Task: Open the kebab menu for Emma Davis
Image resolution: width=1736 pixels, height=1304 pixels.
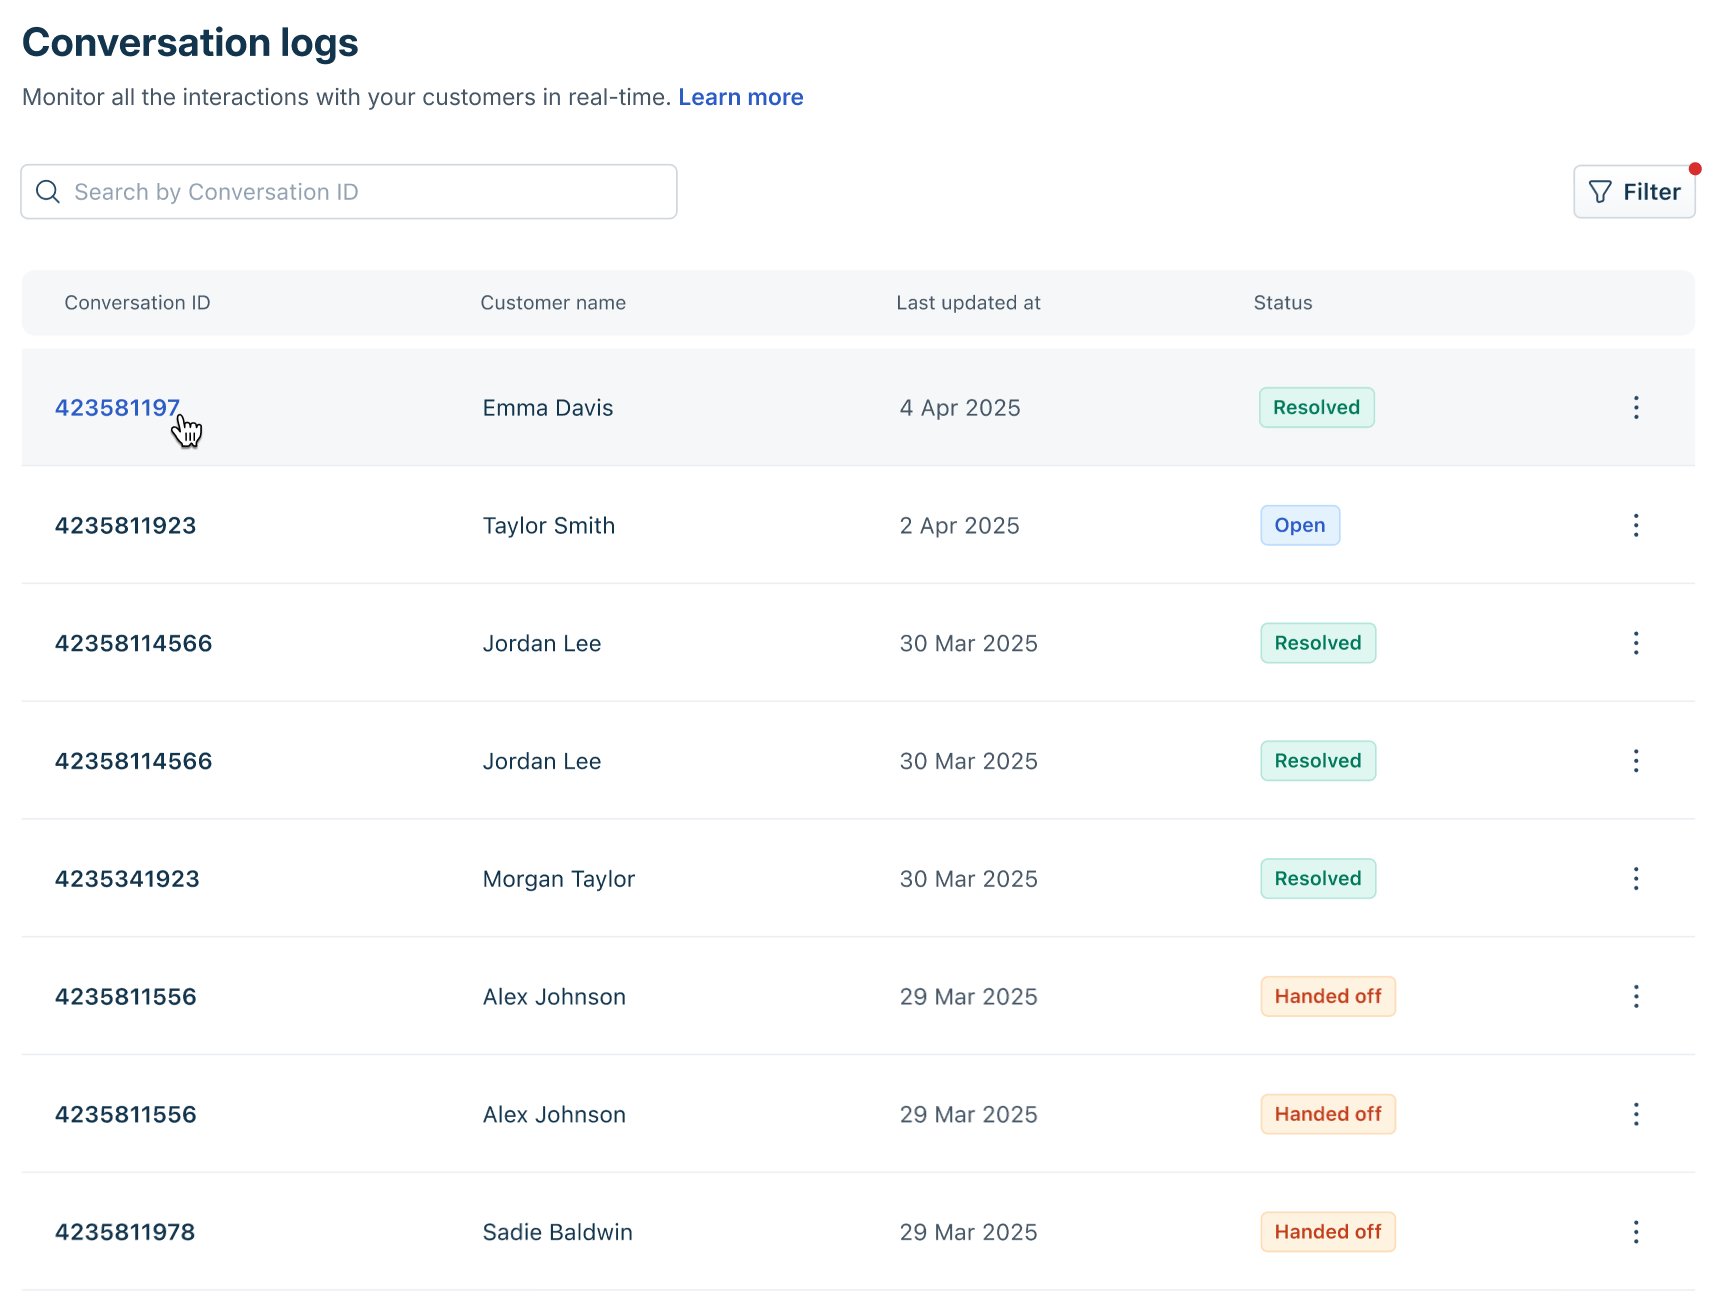Action: pos(1636,407)
